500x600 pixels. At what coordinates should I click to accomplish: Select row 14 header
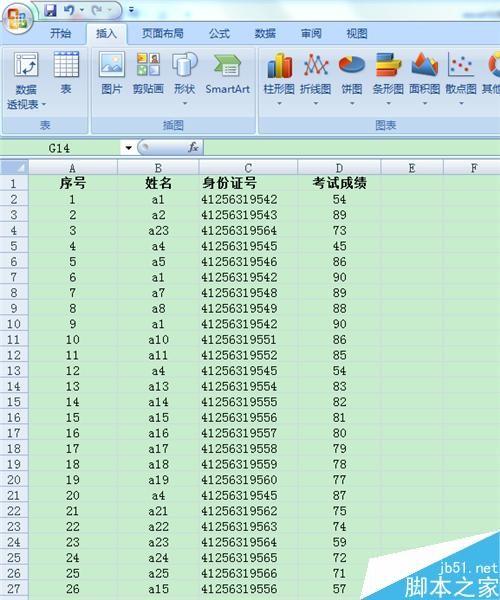[x=14, y=386]
